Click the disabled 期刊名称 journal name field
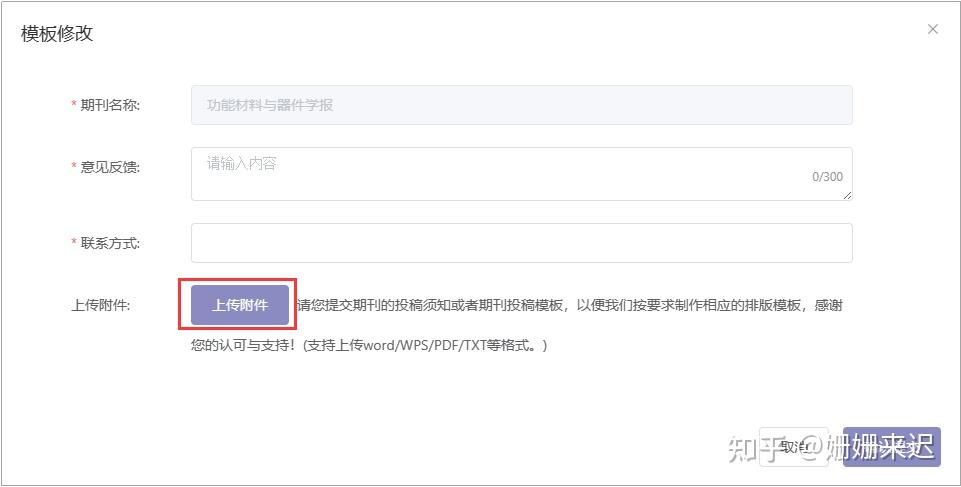The height and width of the screenshot is (487, 961). [x=522, y=105]
